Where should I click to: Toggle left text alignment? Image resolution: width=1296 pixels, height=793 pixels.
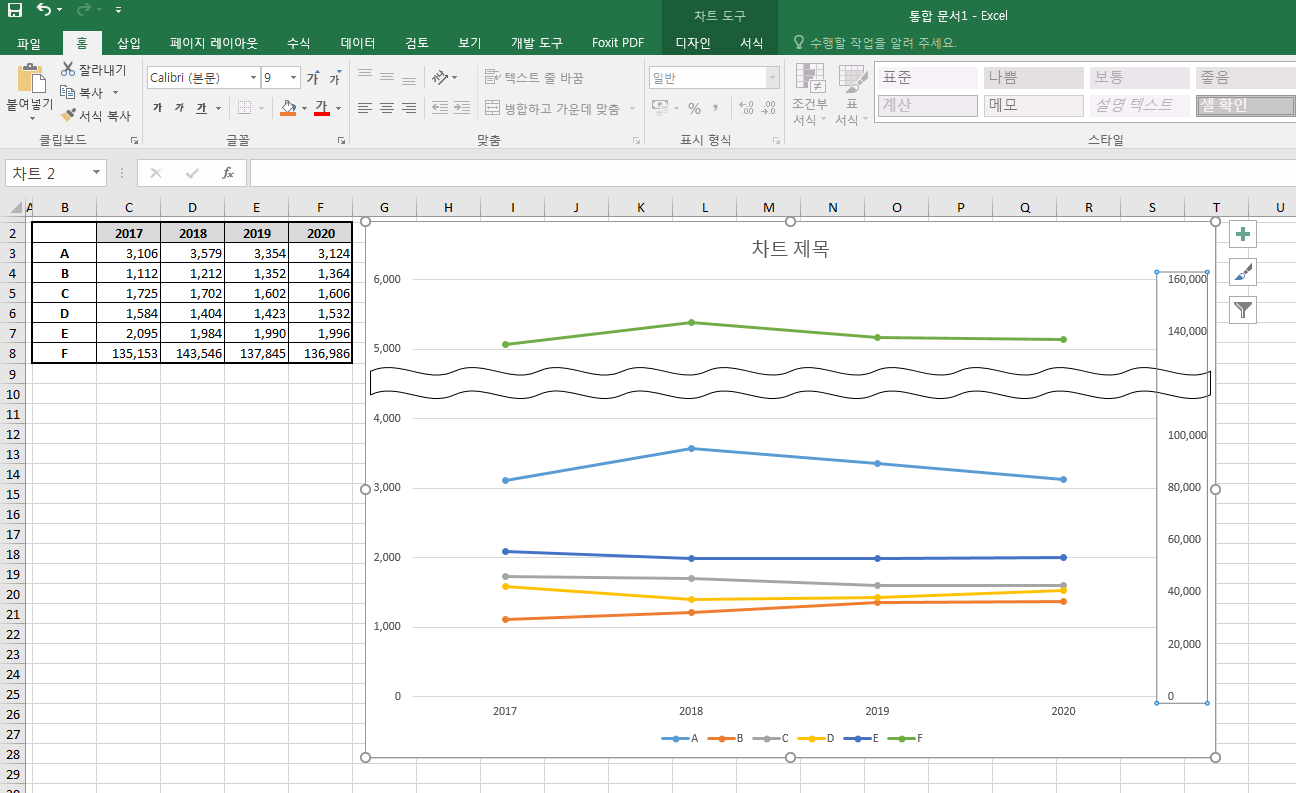[365, 107]
